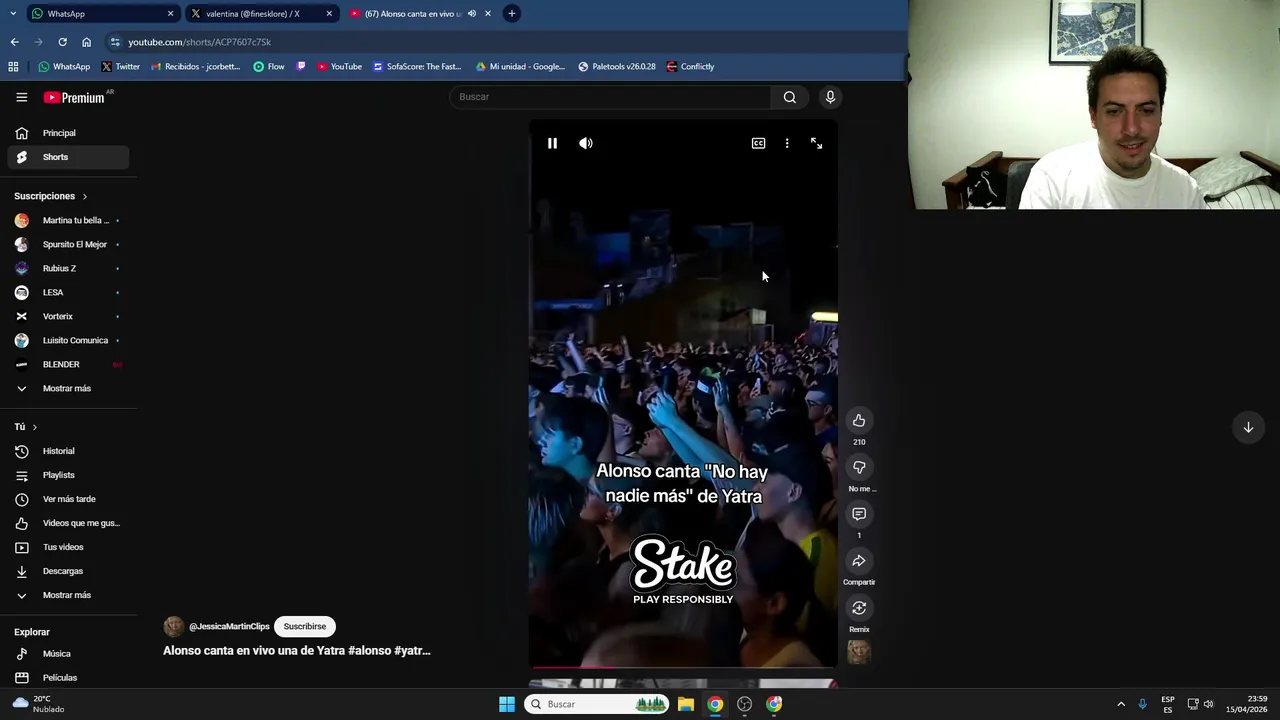Open the browser home page
The height and width of the screenshot is (720, 1280).
click(86, 42)
